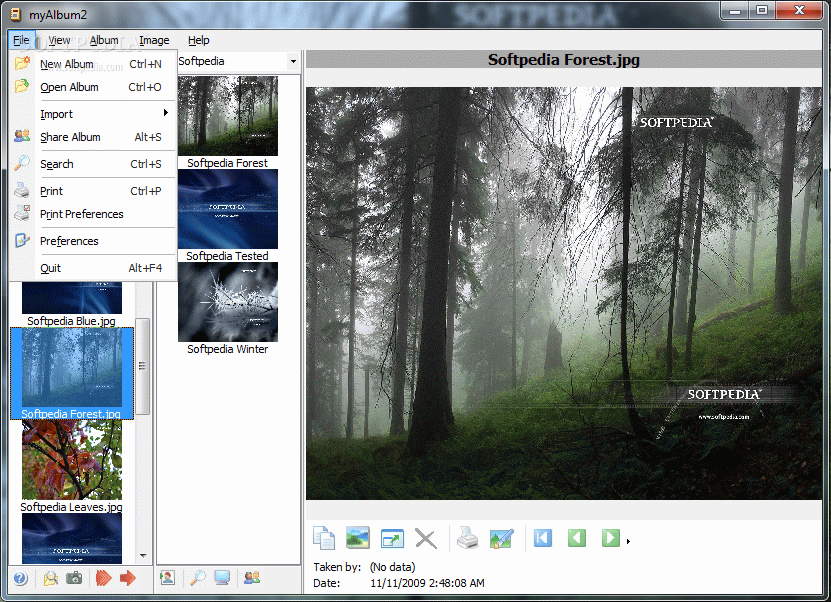
Task: Open the File menu
Action: (21, 40)
